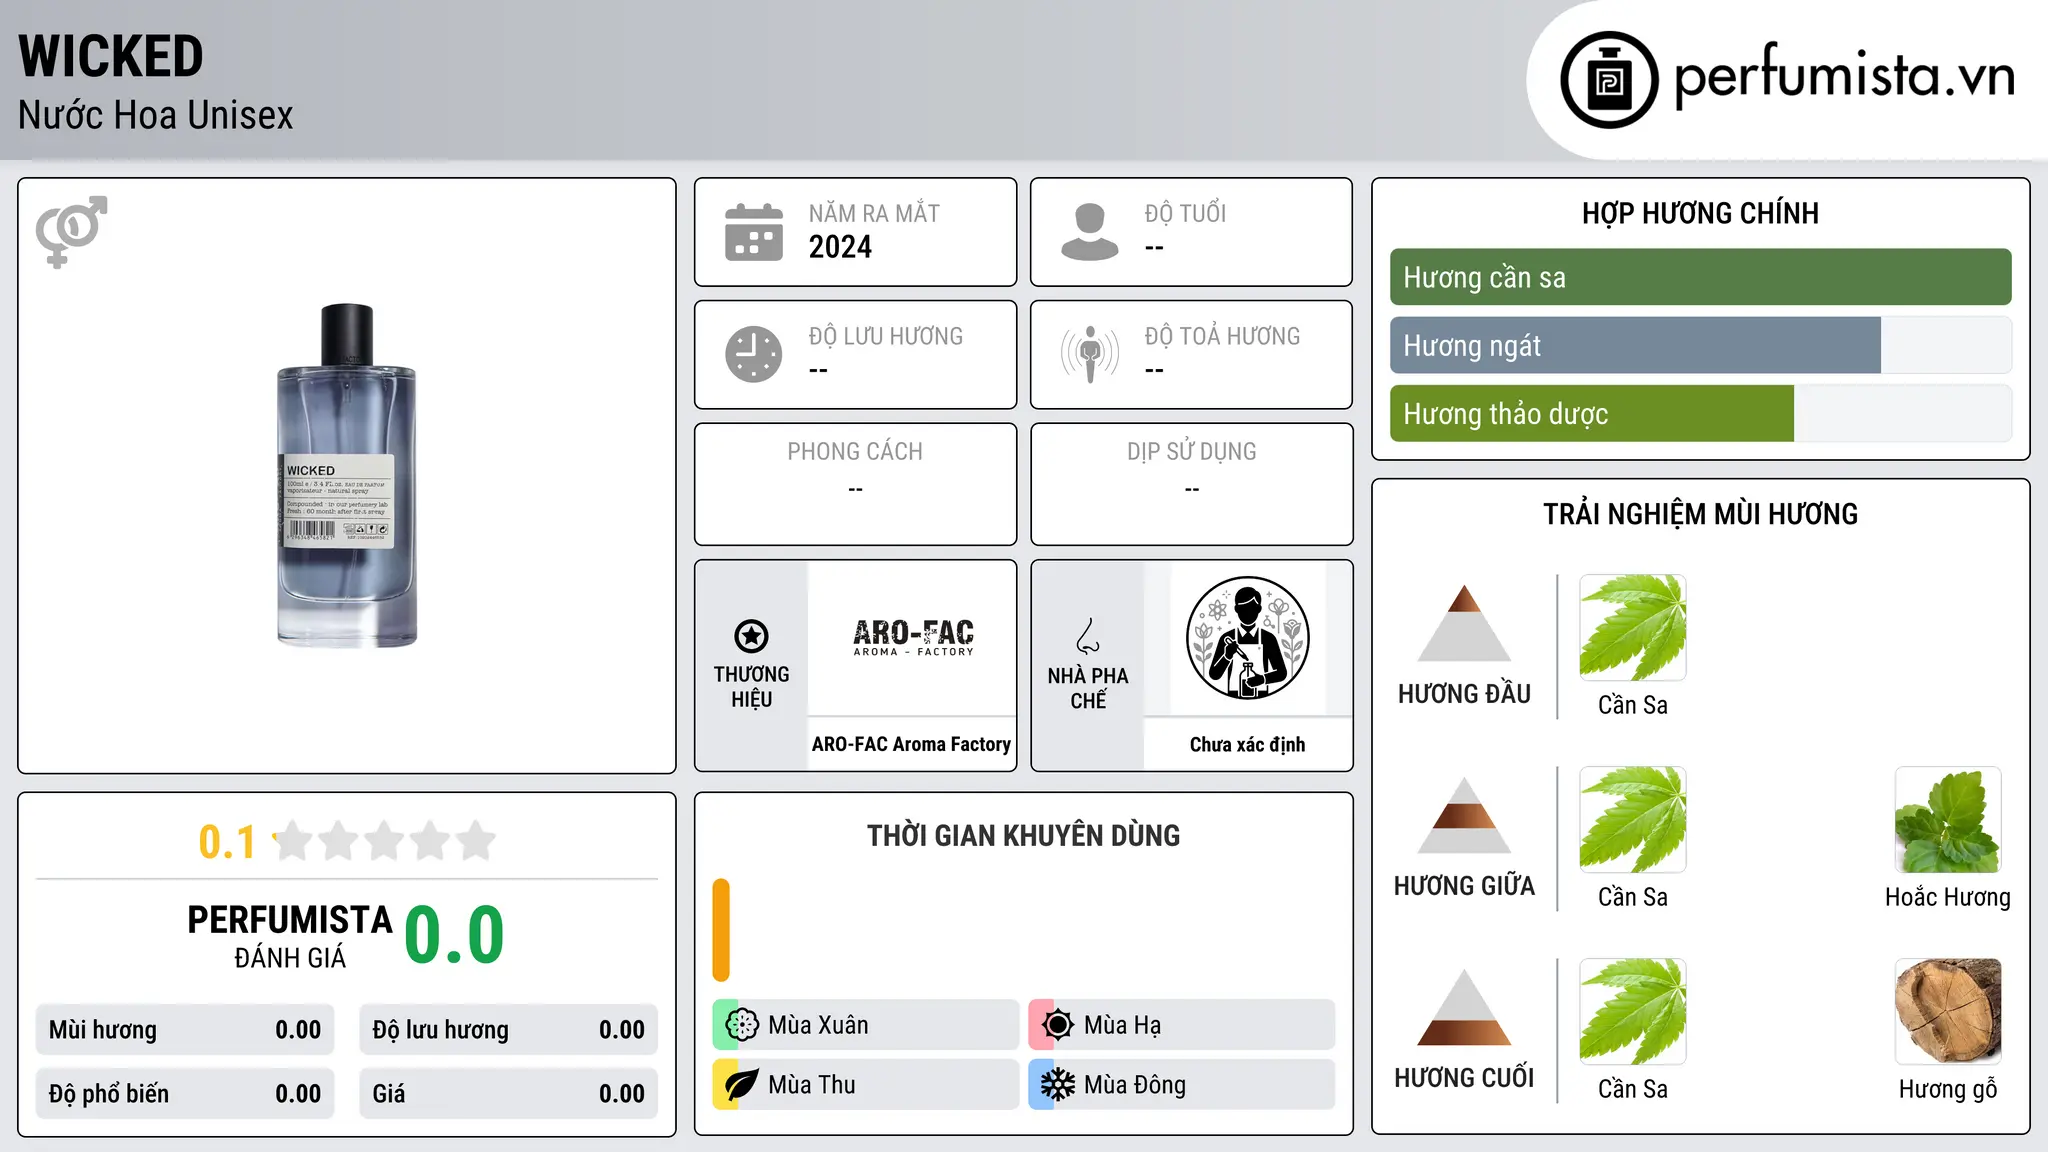2048x1152 pixels.
Task: Select the Mùa Đông season label
Action: (1135, 1085)
